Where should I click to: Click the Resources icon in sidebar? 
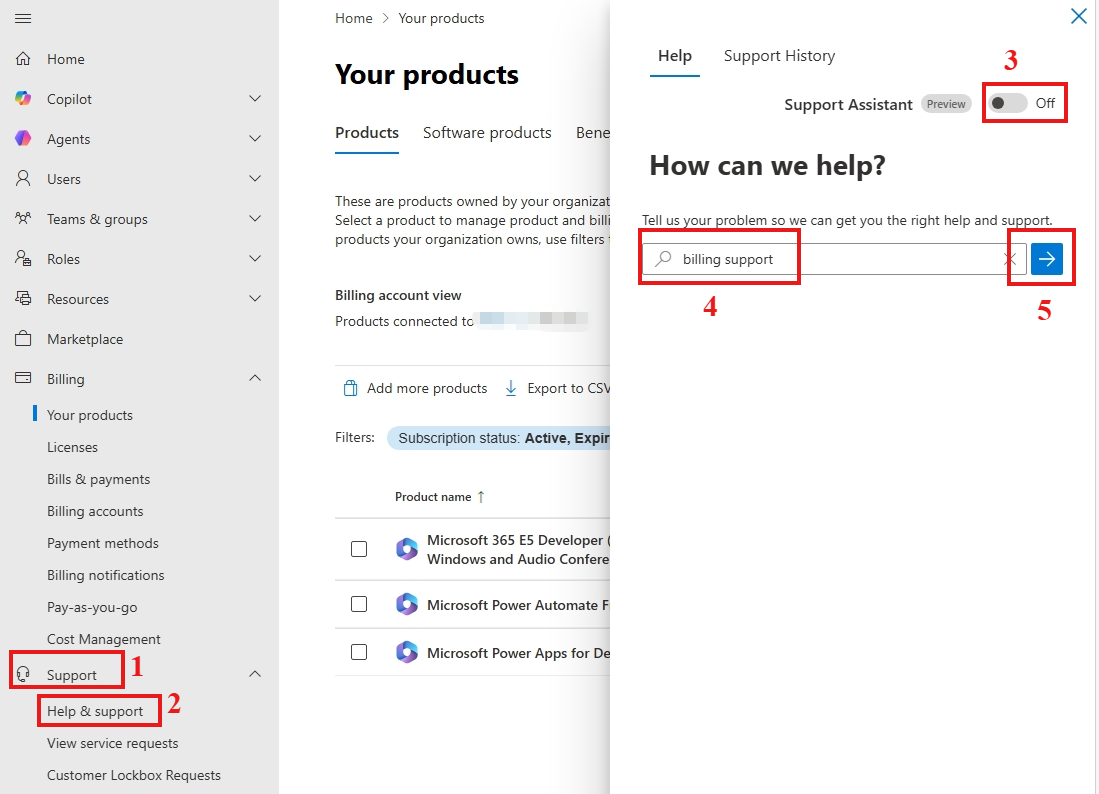23,299
